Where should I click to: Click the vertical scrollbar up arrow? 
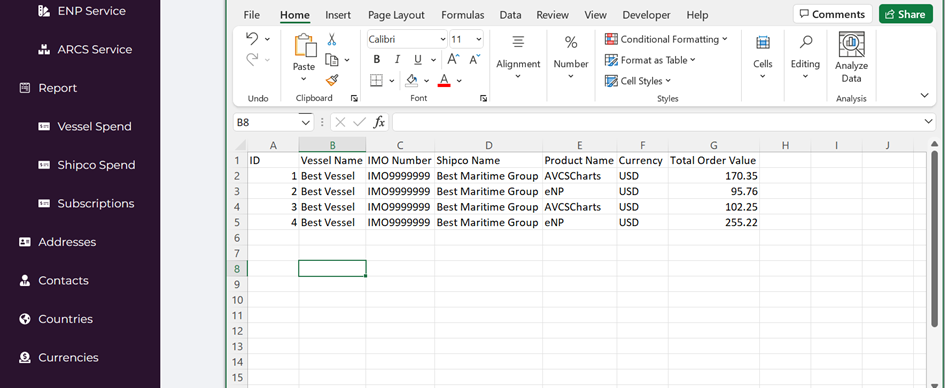[x=935, y=144]
